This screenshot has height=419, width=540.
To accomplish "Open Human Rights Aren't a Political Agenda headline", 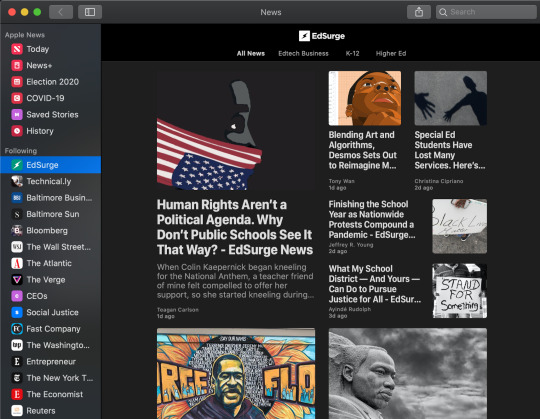I will [235, 227].
